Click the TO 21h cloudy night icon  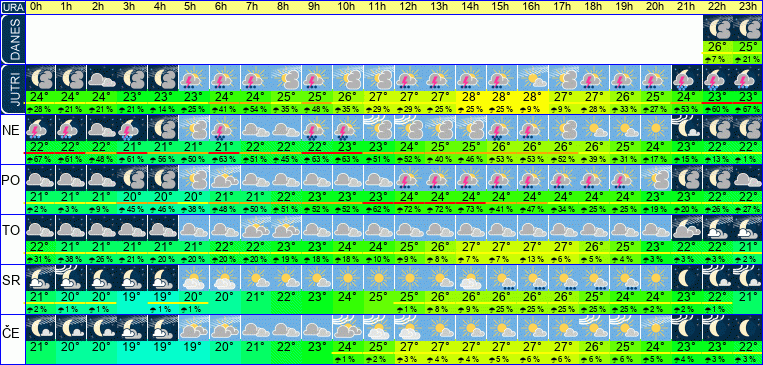coord(687,228)
